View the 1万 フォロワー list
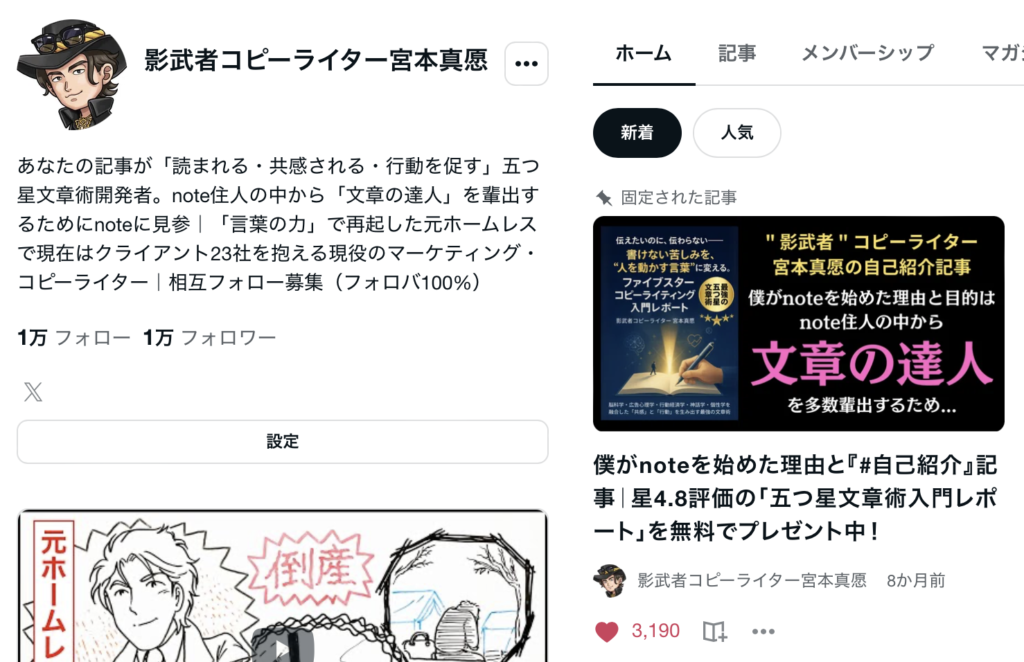Viewport: 1024px width, 662px height. point(210,338)
